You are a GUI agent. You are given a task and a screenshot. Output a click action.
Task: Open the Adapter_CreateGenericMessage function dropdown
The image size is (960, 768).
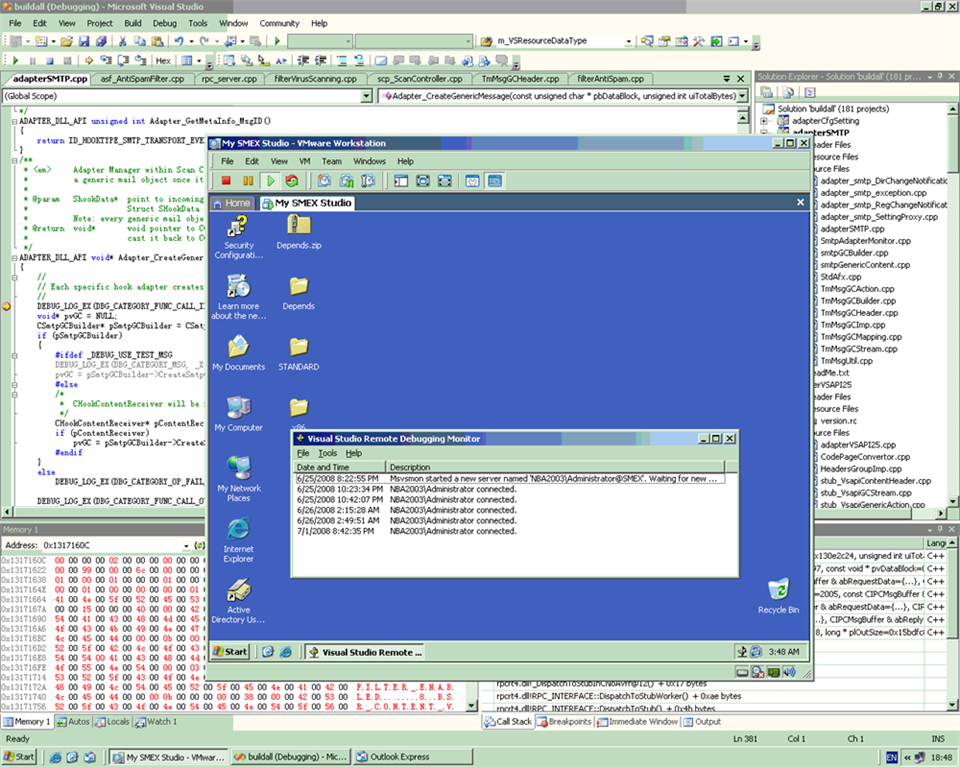point(742,96)
